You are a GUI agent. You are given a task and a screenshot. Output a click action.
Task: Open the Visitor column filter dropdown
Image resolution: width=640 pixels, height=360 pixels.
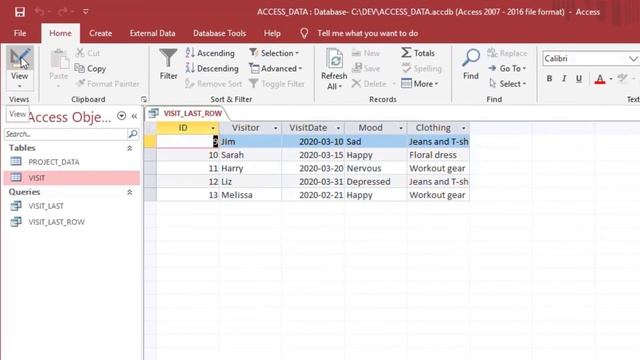[276, 128]
